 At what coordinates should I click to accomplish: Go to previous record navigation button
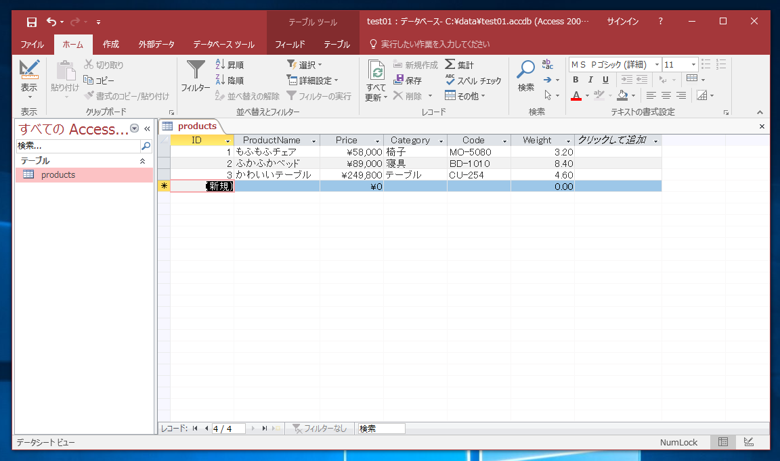point(206,428)
